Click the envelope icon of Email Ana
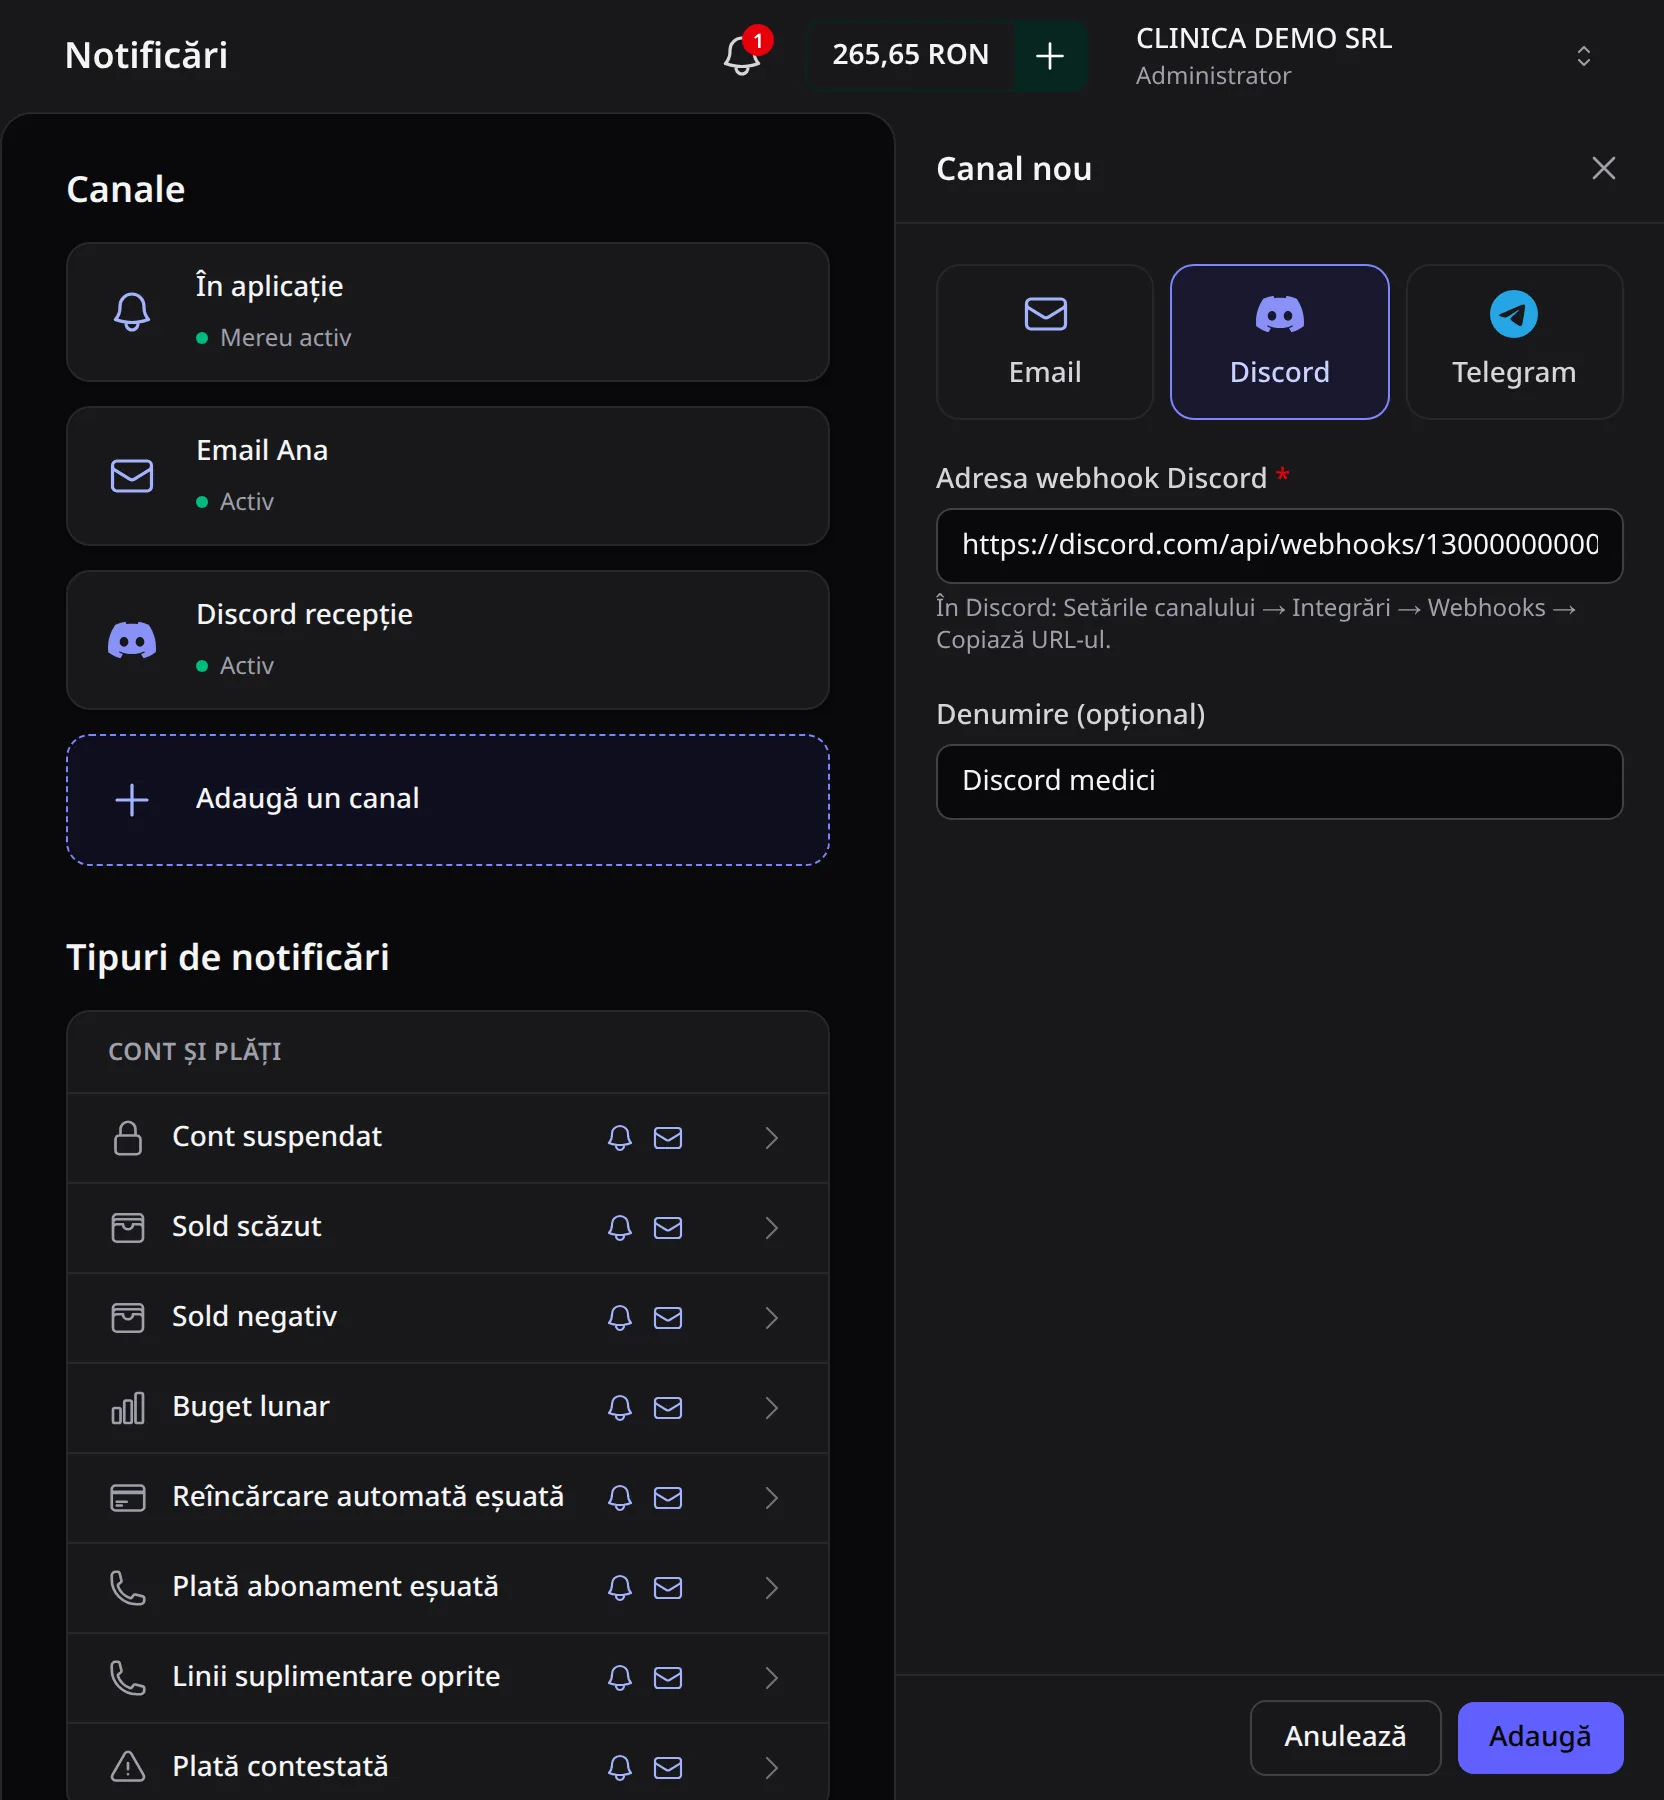 [x=132, y=476]
